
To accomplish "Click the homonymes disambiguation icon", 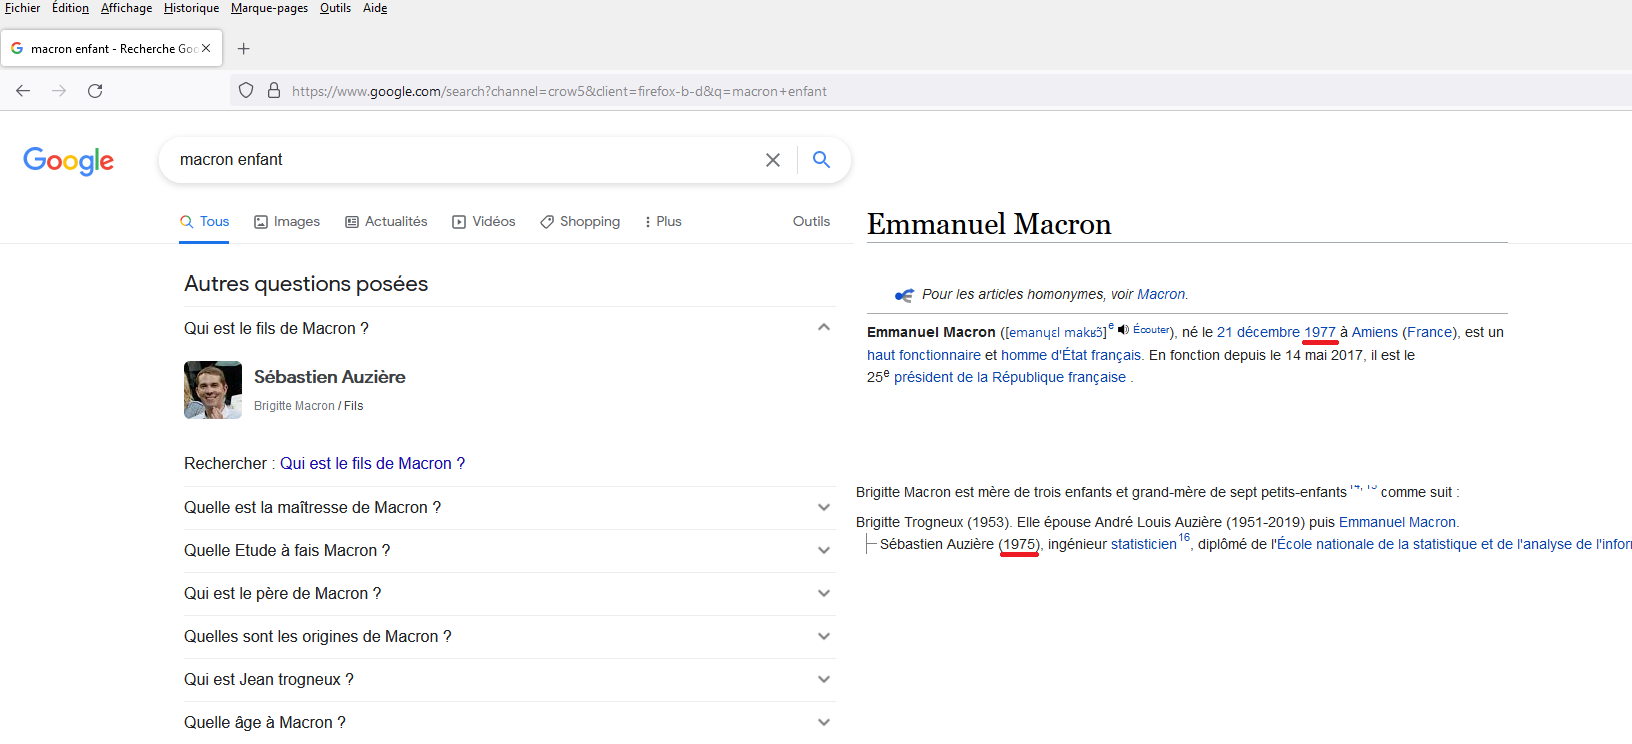I will tap(904, 295).
